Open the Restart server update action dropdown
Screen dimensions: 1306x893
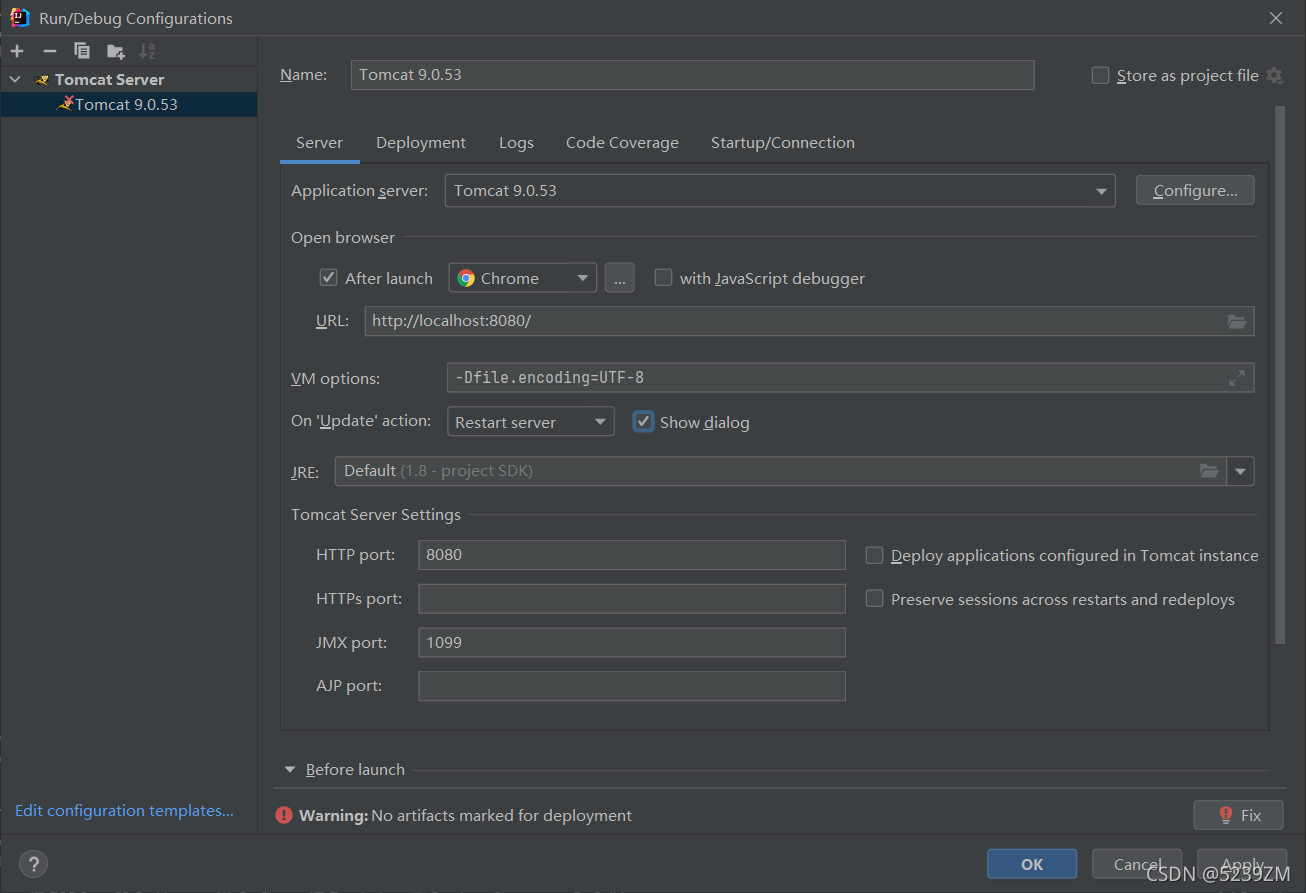[531, 422]
